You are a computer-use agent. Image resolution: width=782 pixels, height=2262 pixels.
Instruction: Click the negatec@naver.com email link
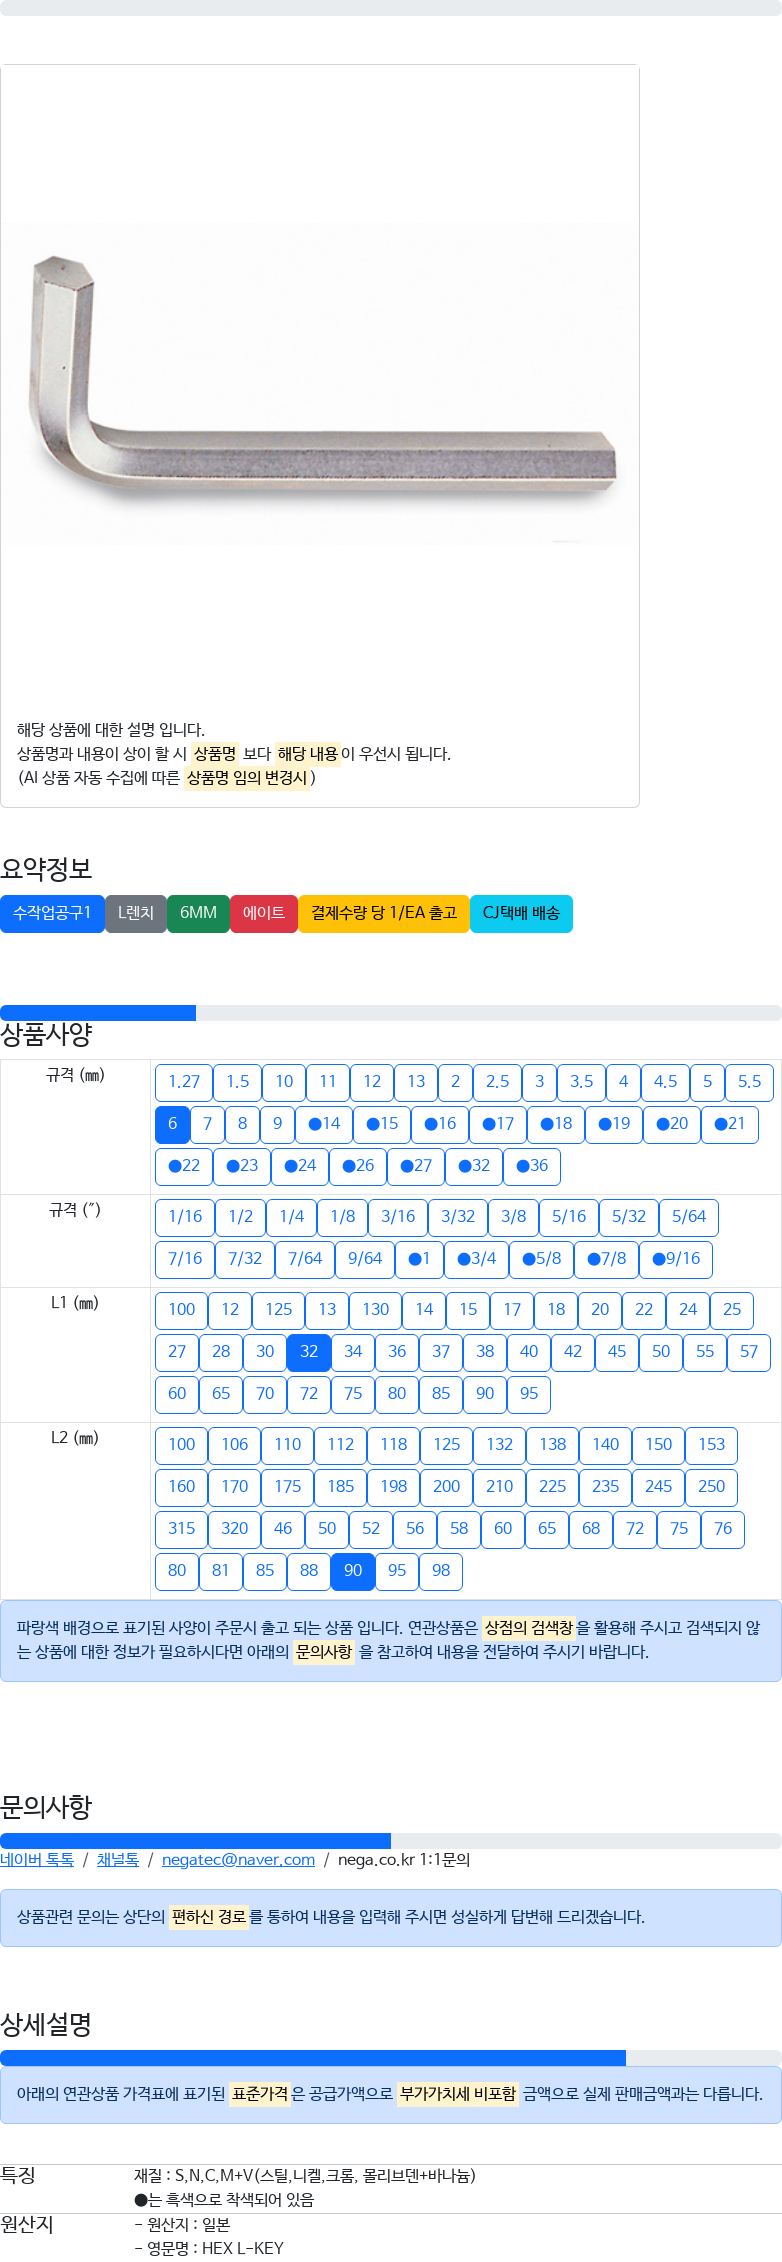238,1859
